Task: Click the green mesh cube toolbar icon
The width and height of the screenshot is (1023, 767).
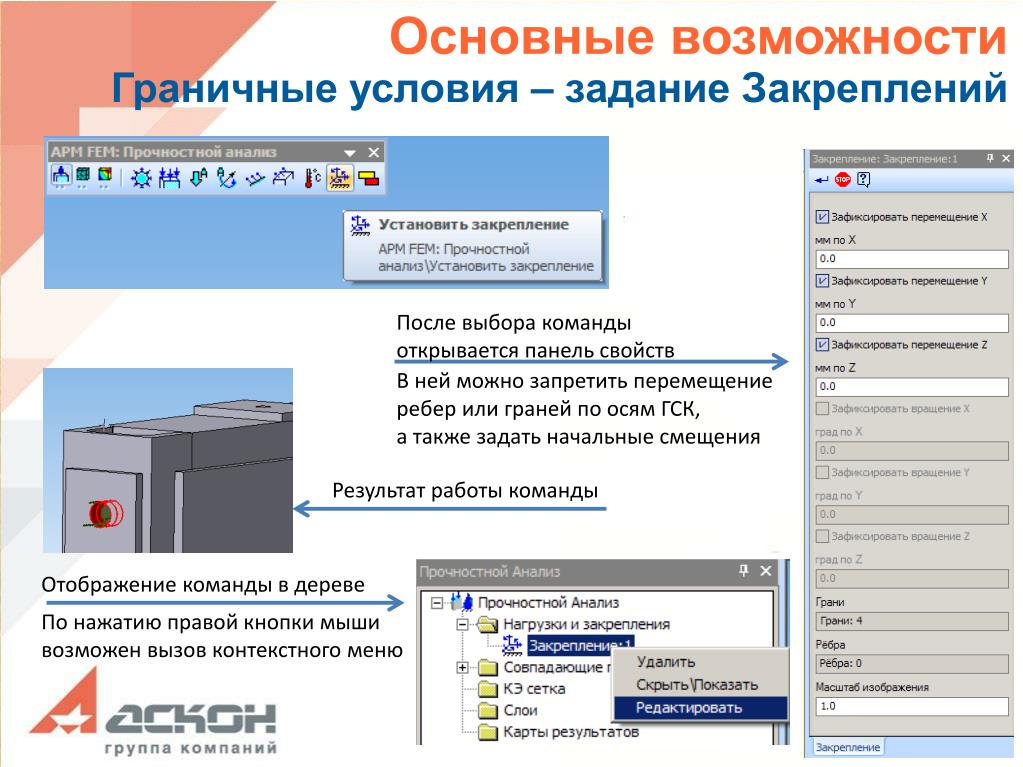Action: pos(83,176)
